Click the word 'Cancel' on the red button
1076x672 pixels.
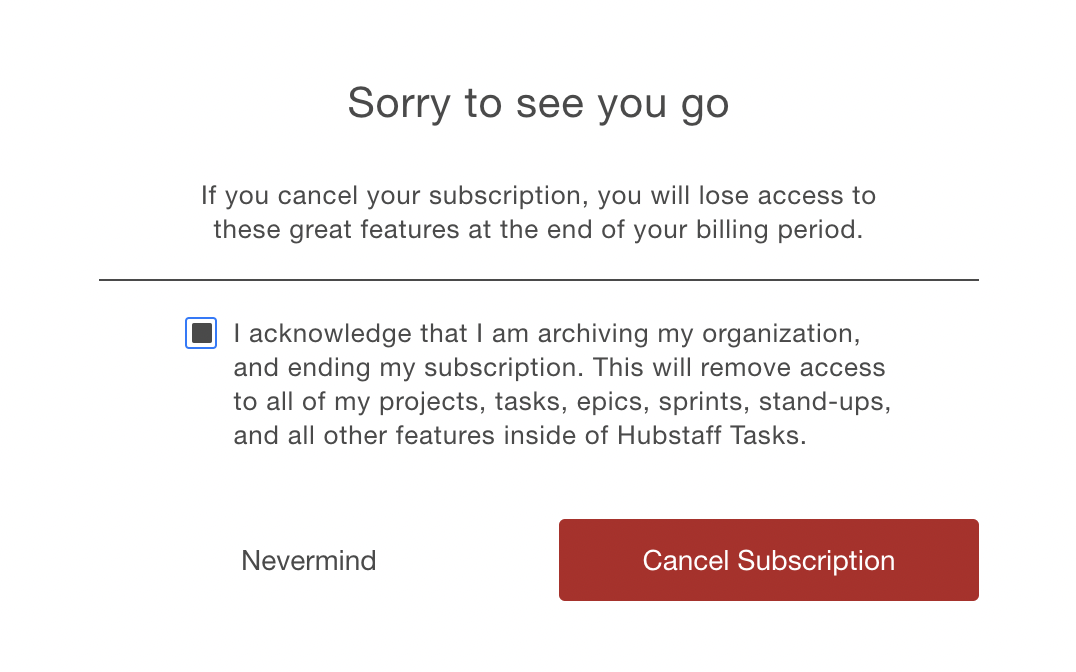click(x=686, y=561)
